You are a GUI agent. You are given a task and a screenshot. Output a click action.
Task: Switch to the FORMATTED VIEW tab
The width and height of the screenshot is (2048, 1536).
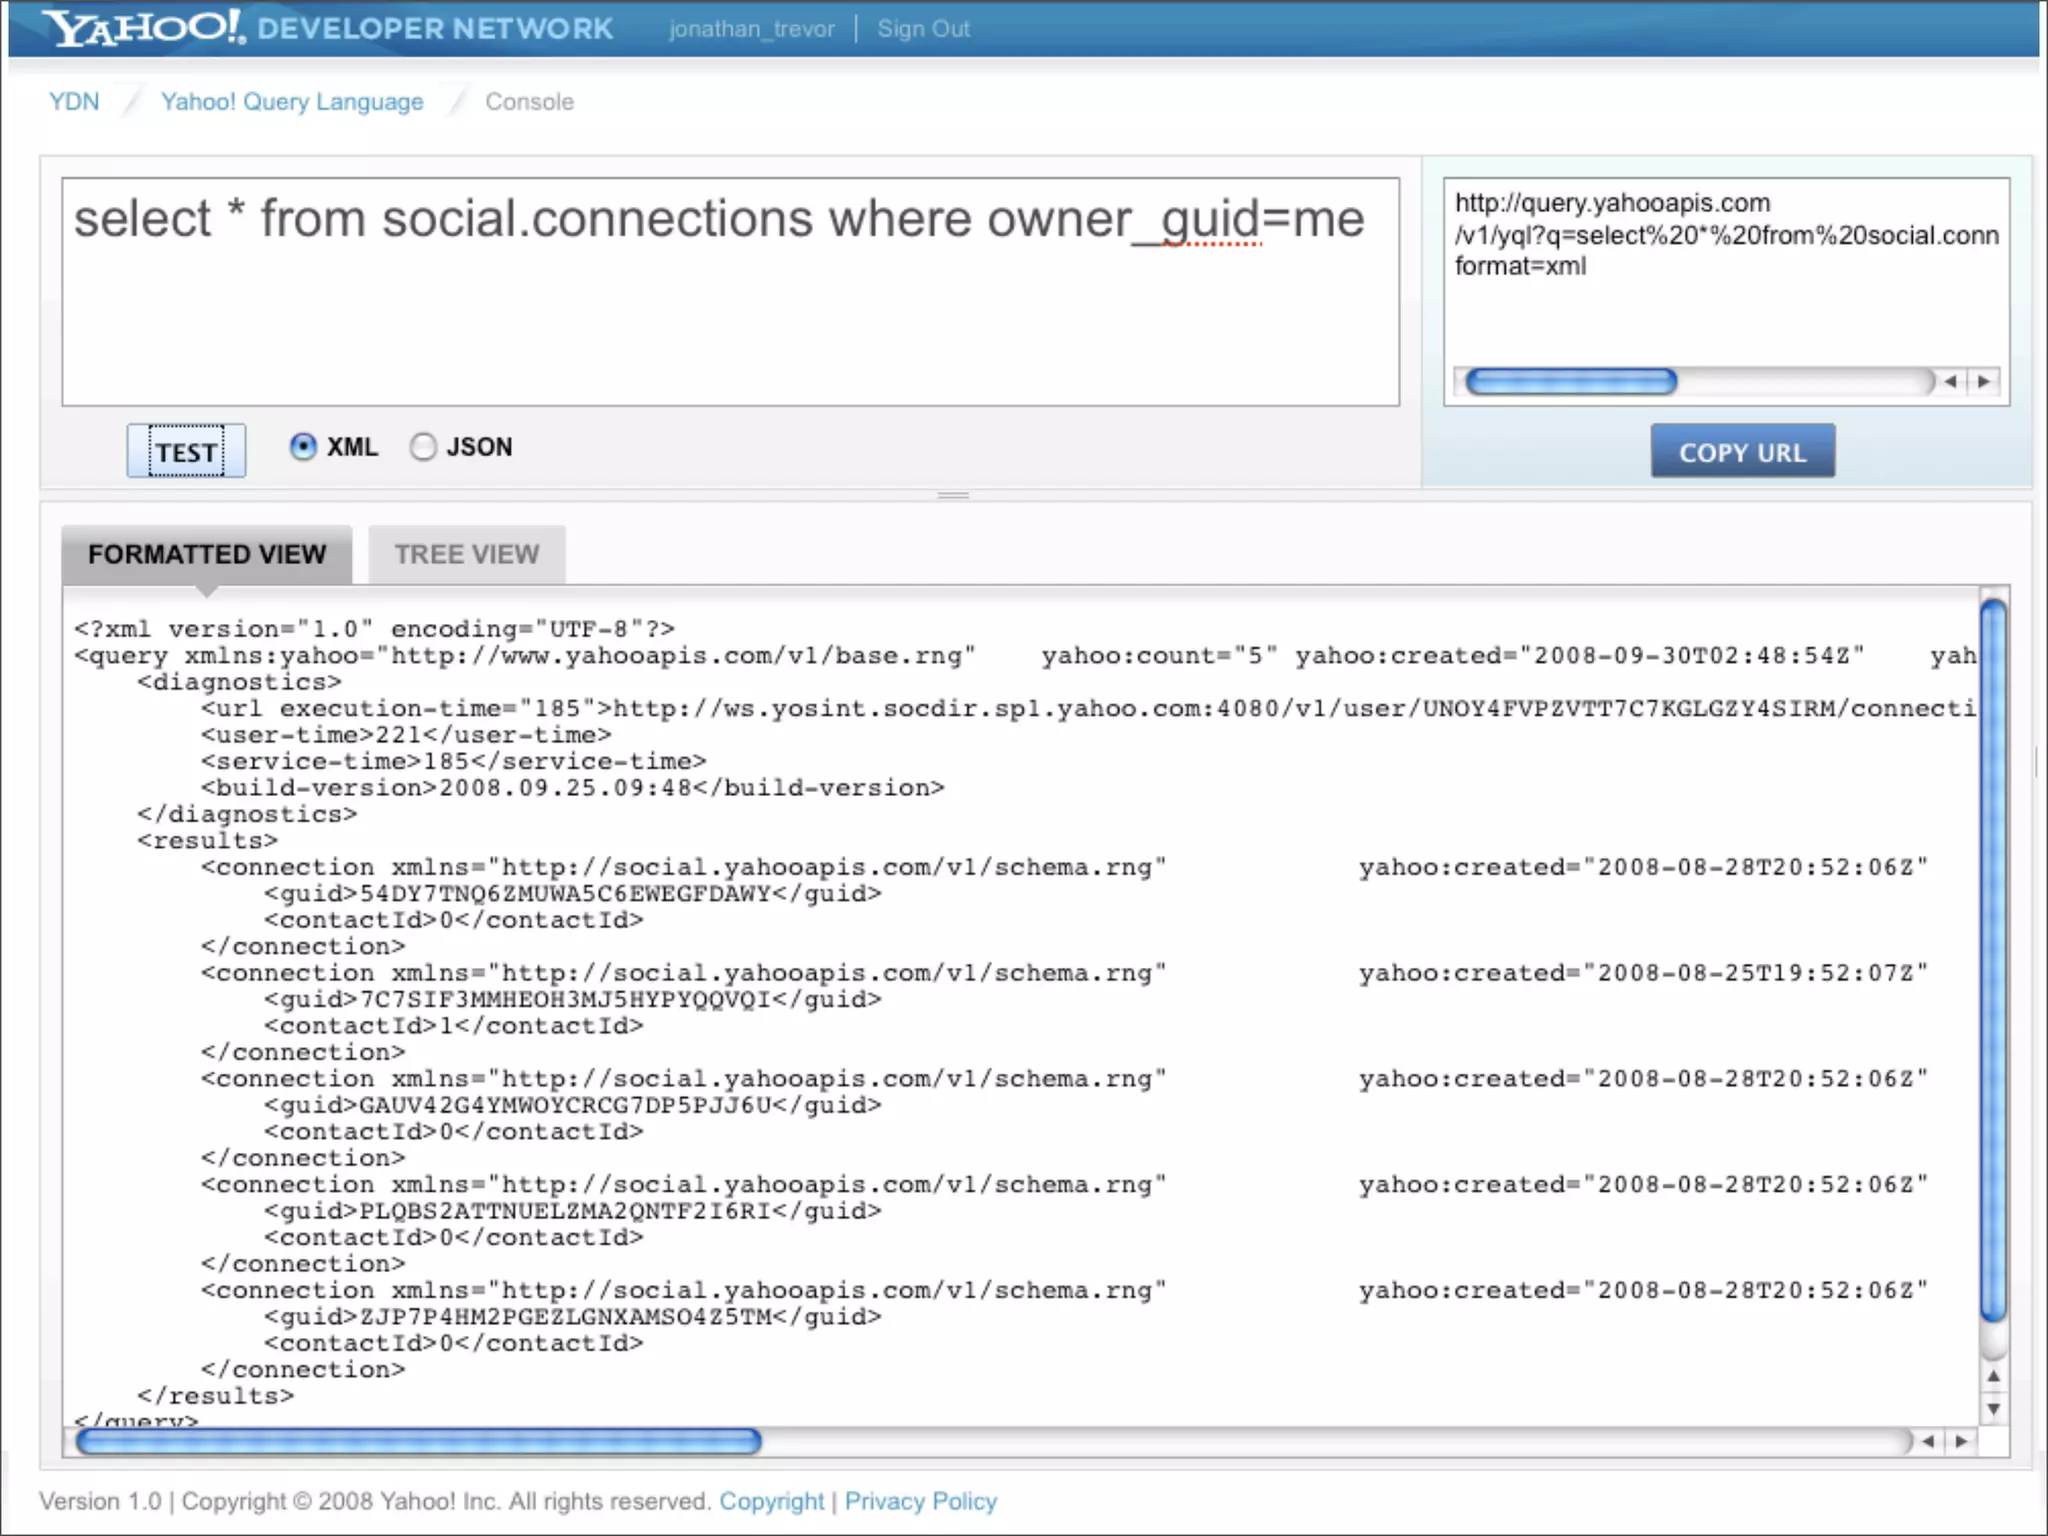207,554
